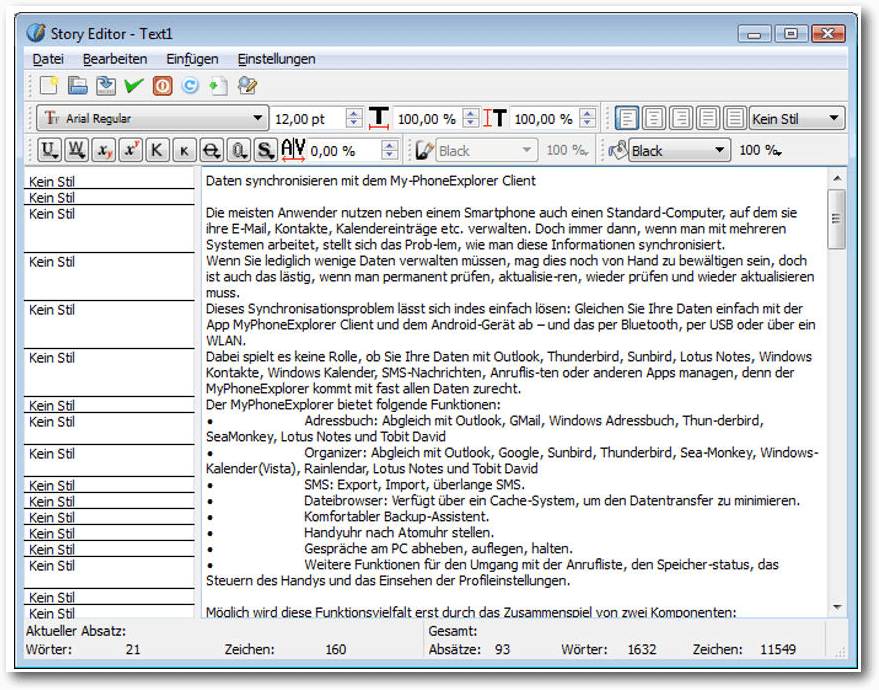The height and width of the screenshot is (690, 879).
Task: Open the Datei menu
Action: 48,58
